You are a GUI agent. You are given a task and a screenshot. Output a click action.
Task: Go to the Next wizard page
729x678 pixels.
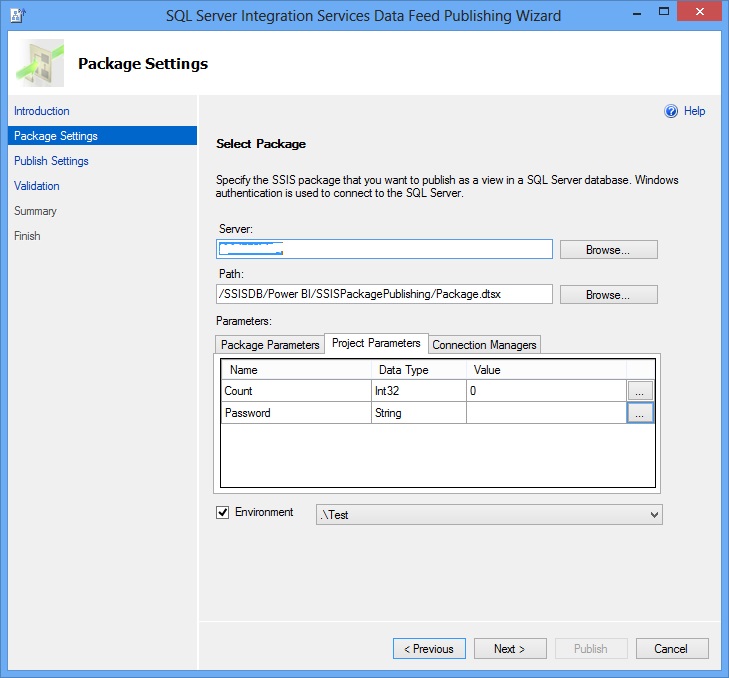(x=510, y=648)
